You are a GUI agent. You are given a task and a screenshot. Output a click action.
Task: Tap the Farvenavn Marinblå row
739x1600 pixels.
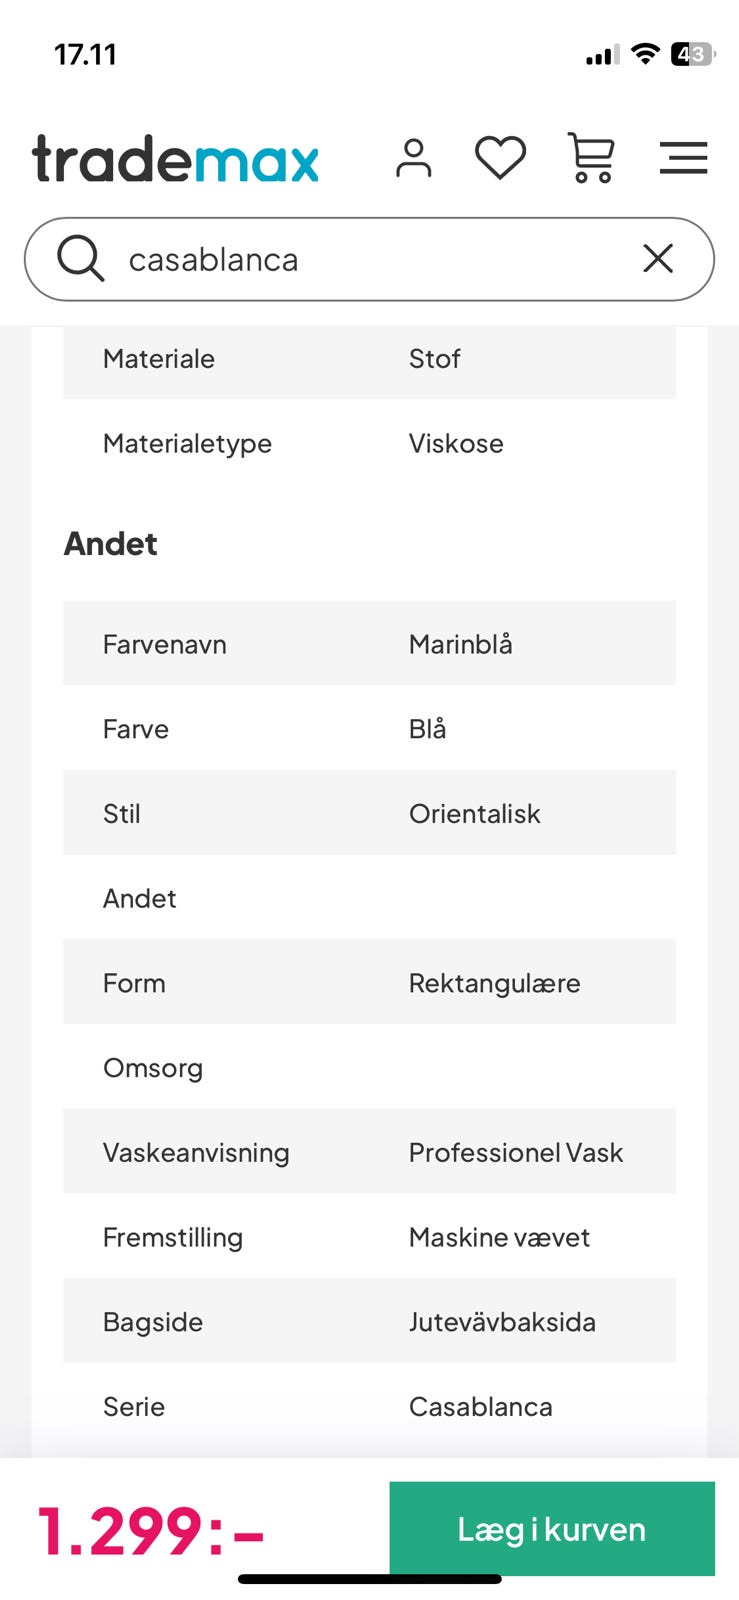(x=369, y=644)
